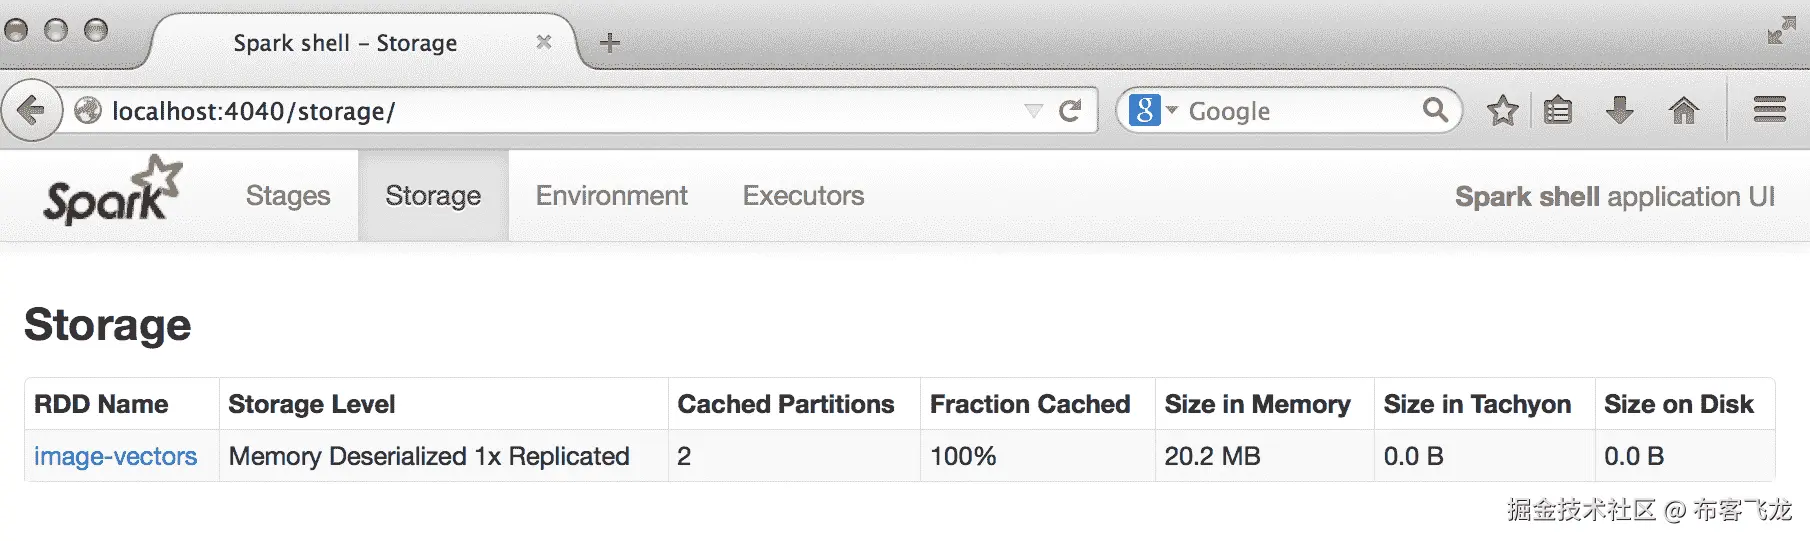Close the Spark shell – Storage tab
The width and height of the screenshot is (1810, 541).
(544, 42)
